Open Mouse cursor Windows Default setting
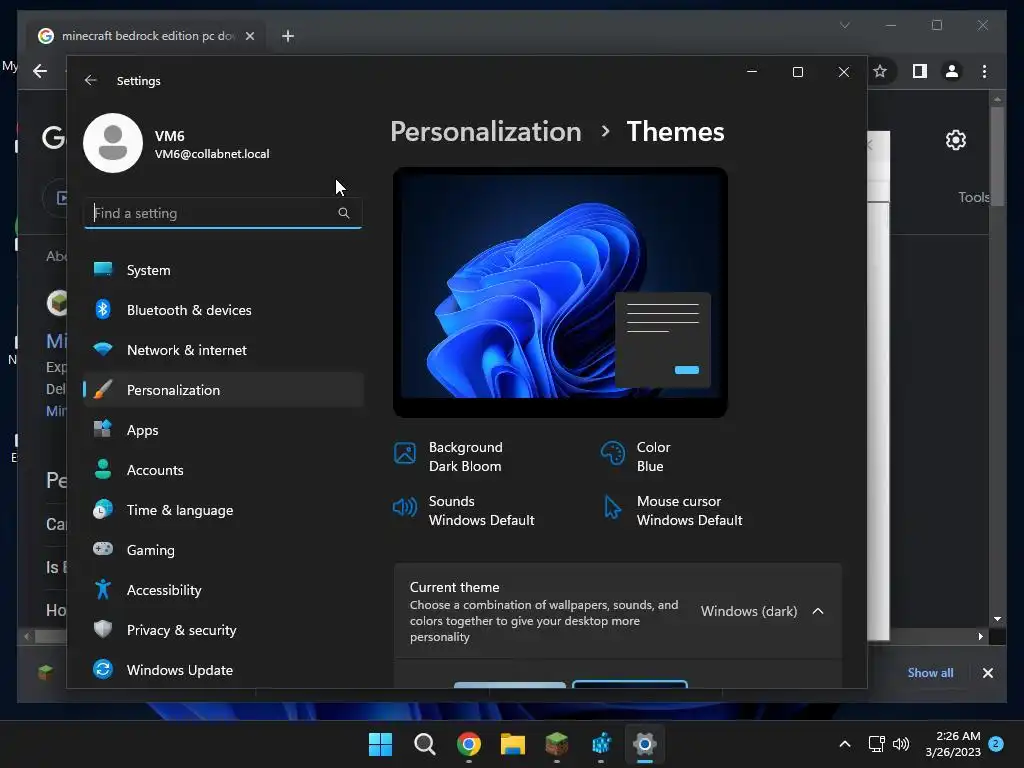Viewport: 1024px width, 768px height. pyautogui.click(x=671, y=511)
